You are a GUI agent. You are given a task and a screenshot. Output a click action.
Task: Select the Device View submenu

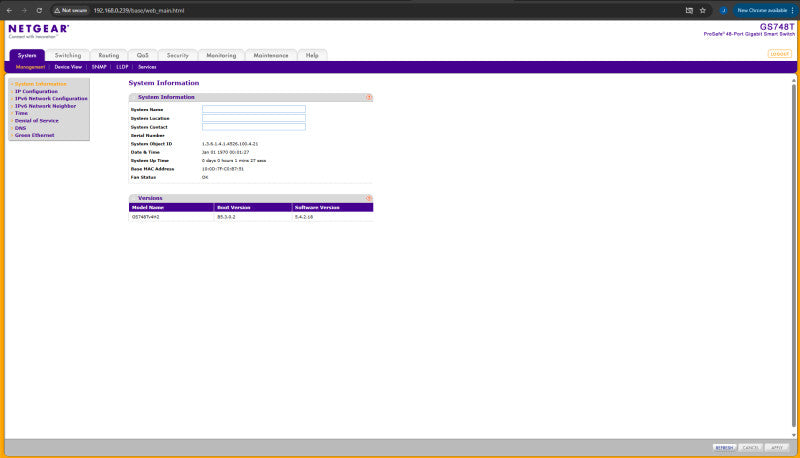coord(68,67)
